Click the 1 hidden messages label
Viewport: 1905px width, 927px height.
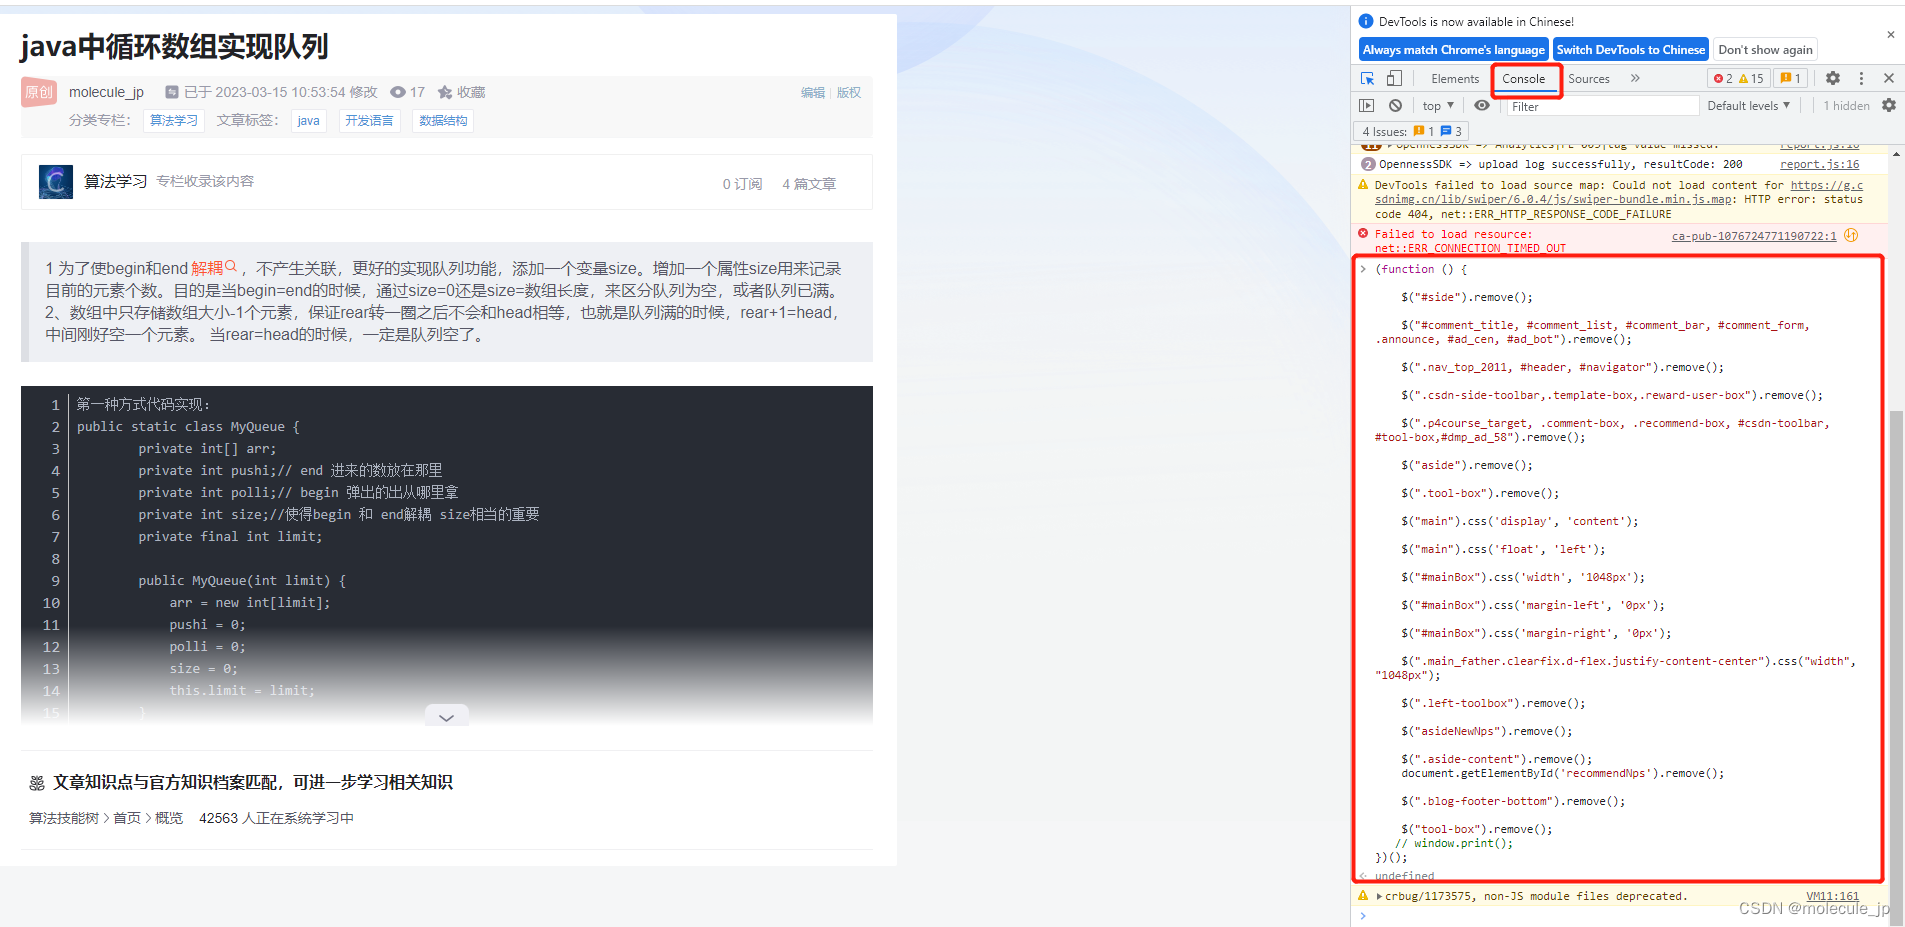point(1846,105)
